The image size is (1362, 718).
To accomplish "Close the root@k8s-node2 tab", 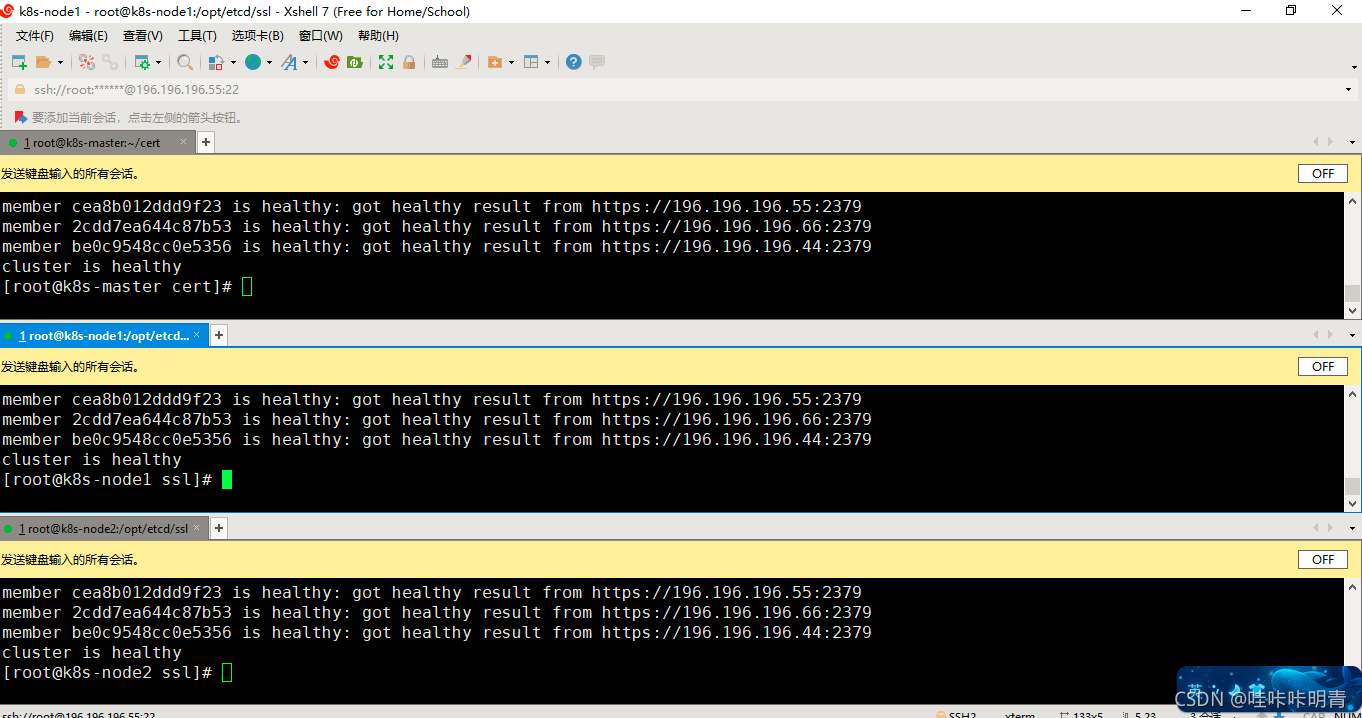I will click(x=197, y=528).
